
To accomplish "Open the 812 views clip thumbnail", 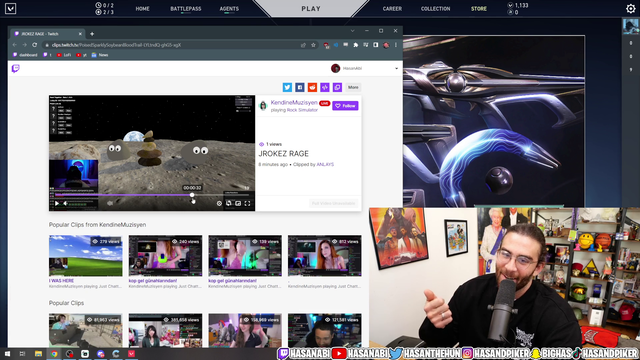I will pyautogui.click(x=324, y=256).
